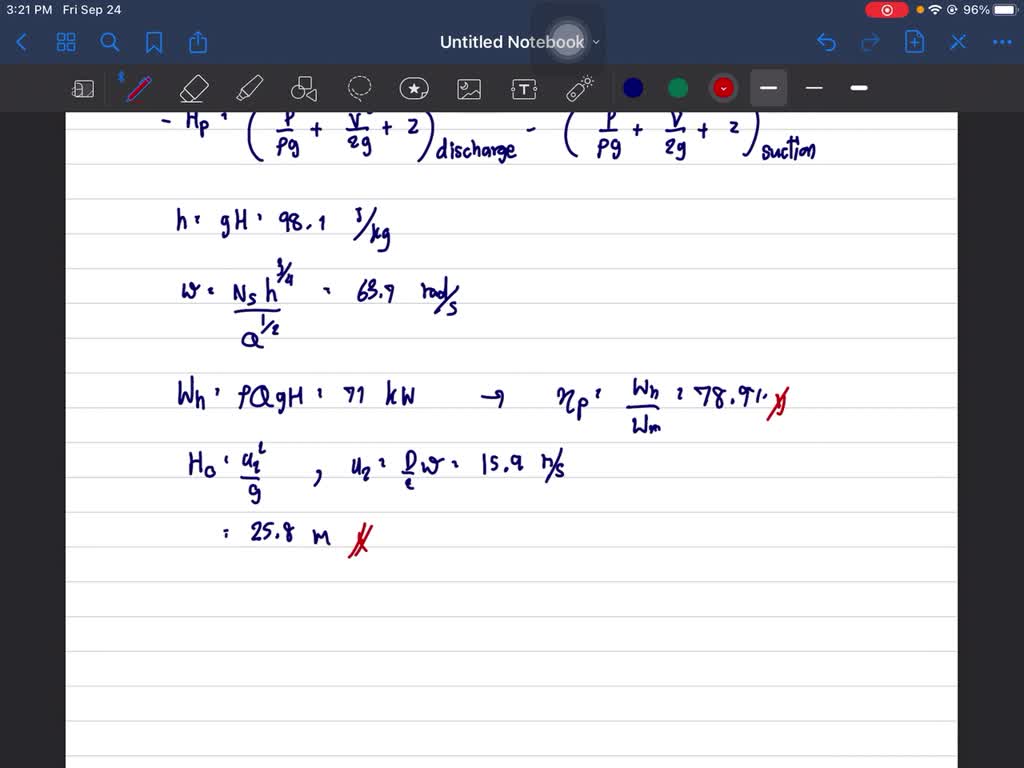Add a new page

[x=914, y=42]
